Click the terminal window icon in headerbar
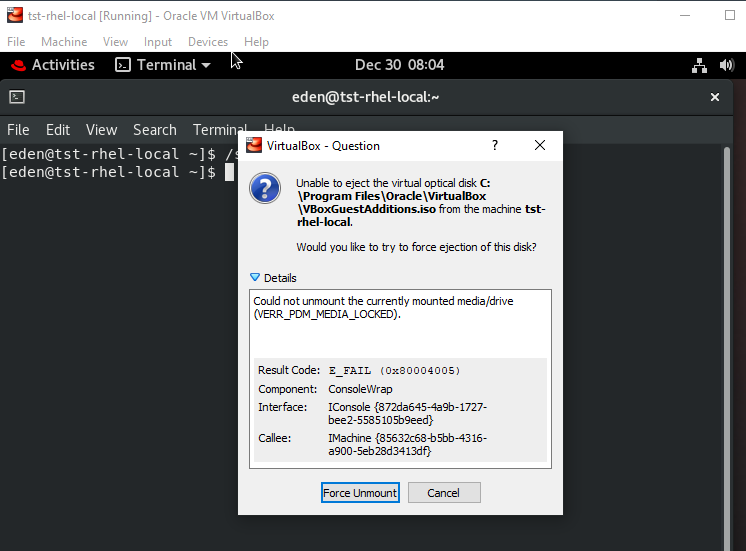Viewport: 746px width, 551px height. click(17, 97)
